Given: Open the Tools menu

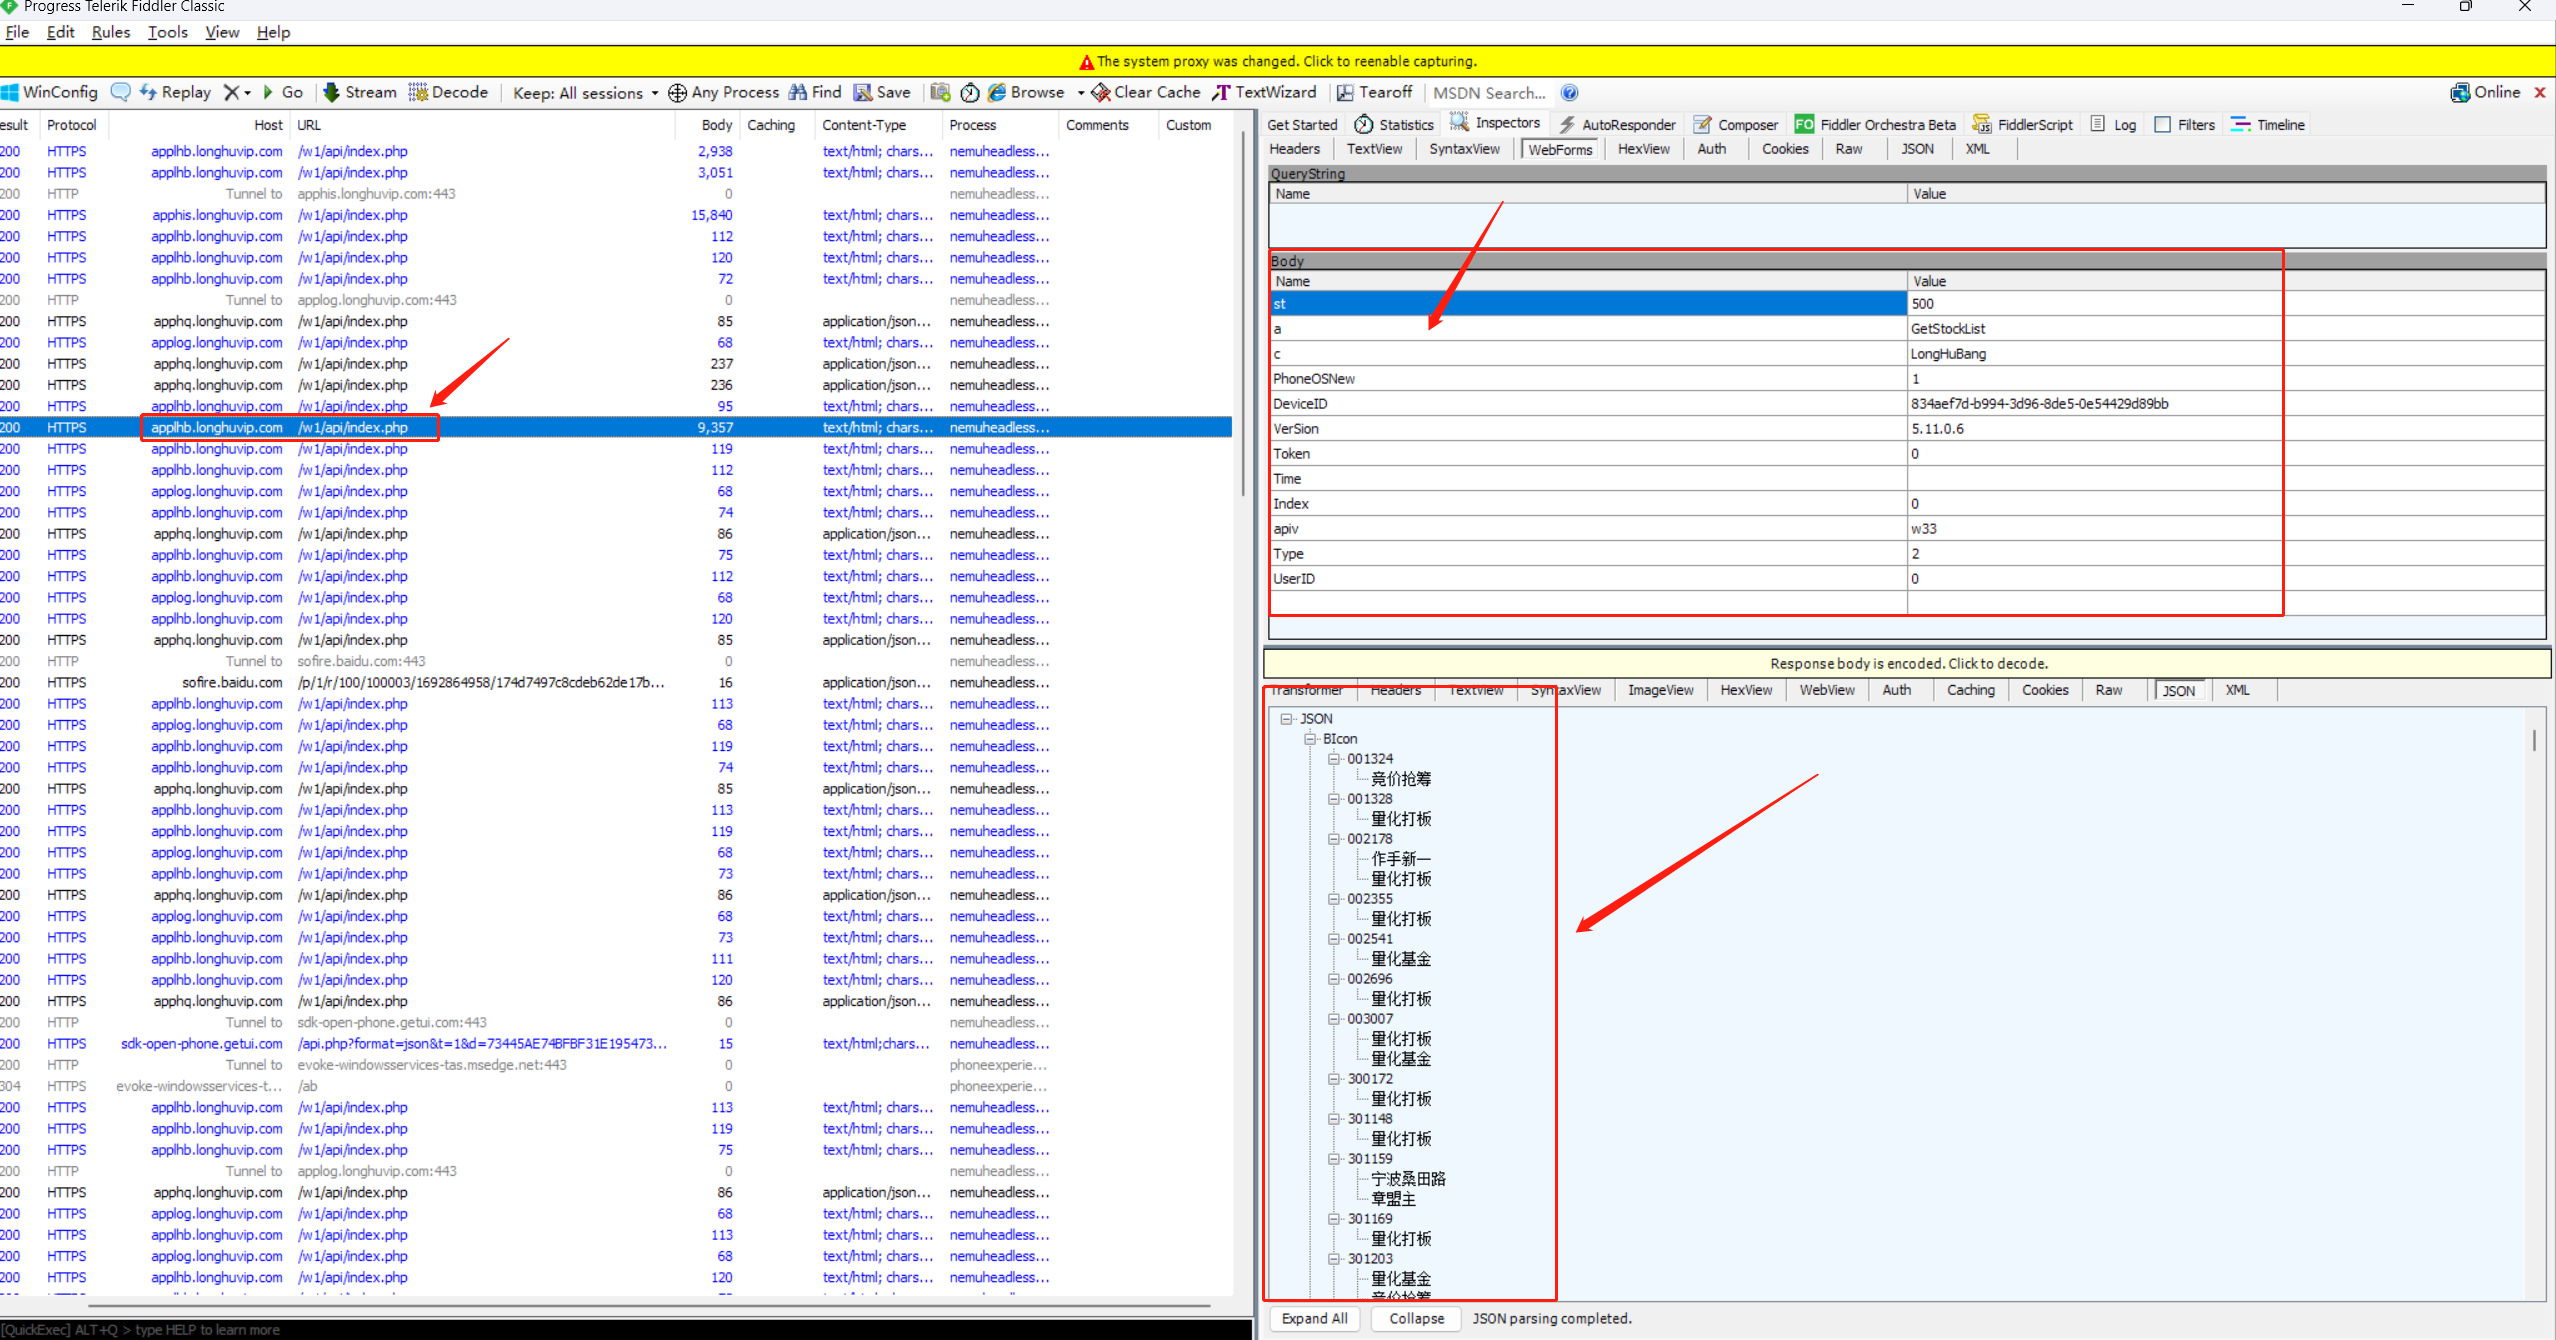Looking at the screenshot, I should point(168,32).
